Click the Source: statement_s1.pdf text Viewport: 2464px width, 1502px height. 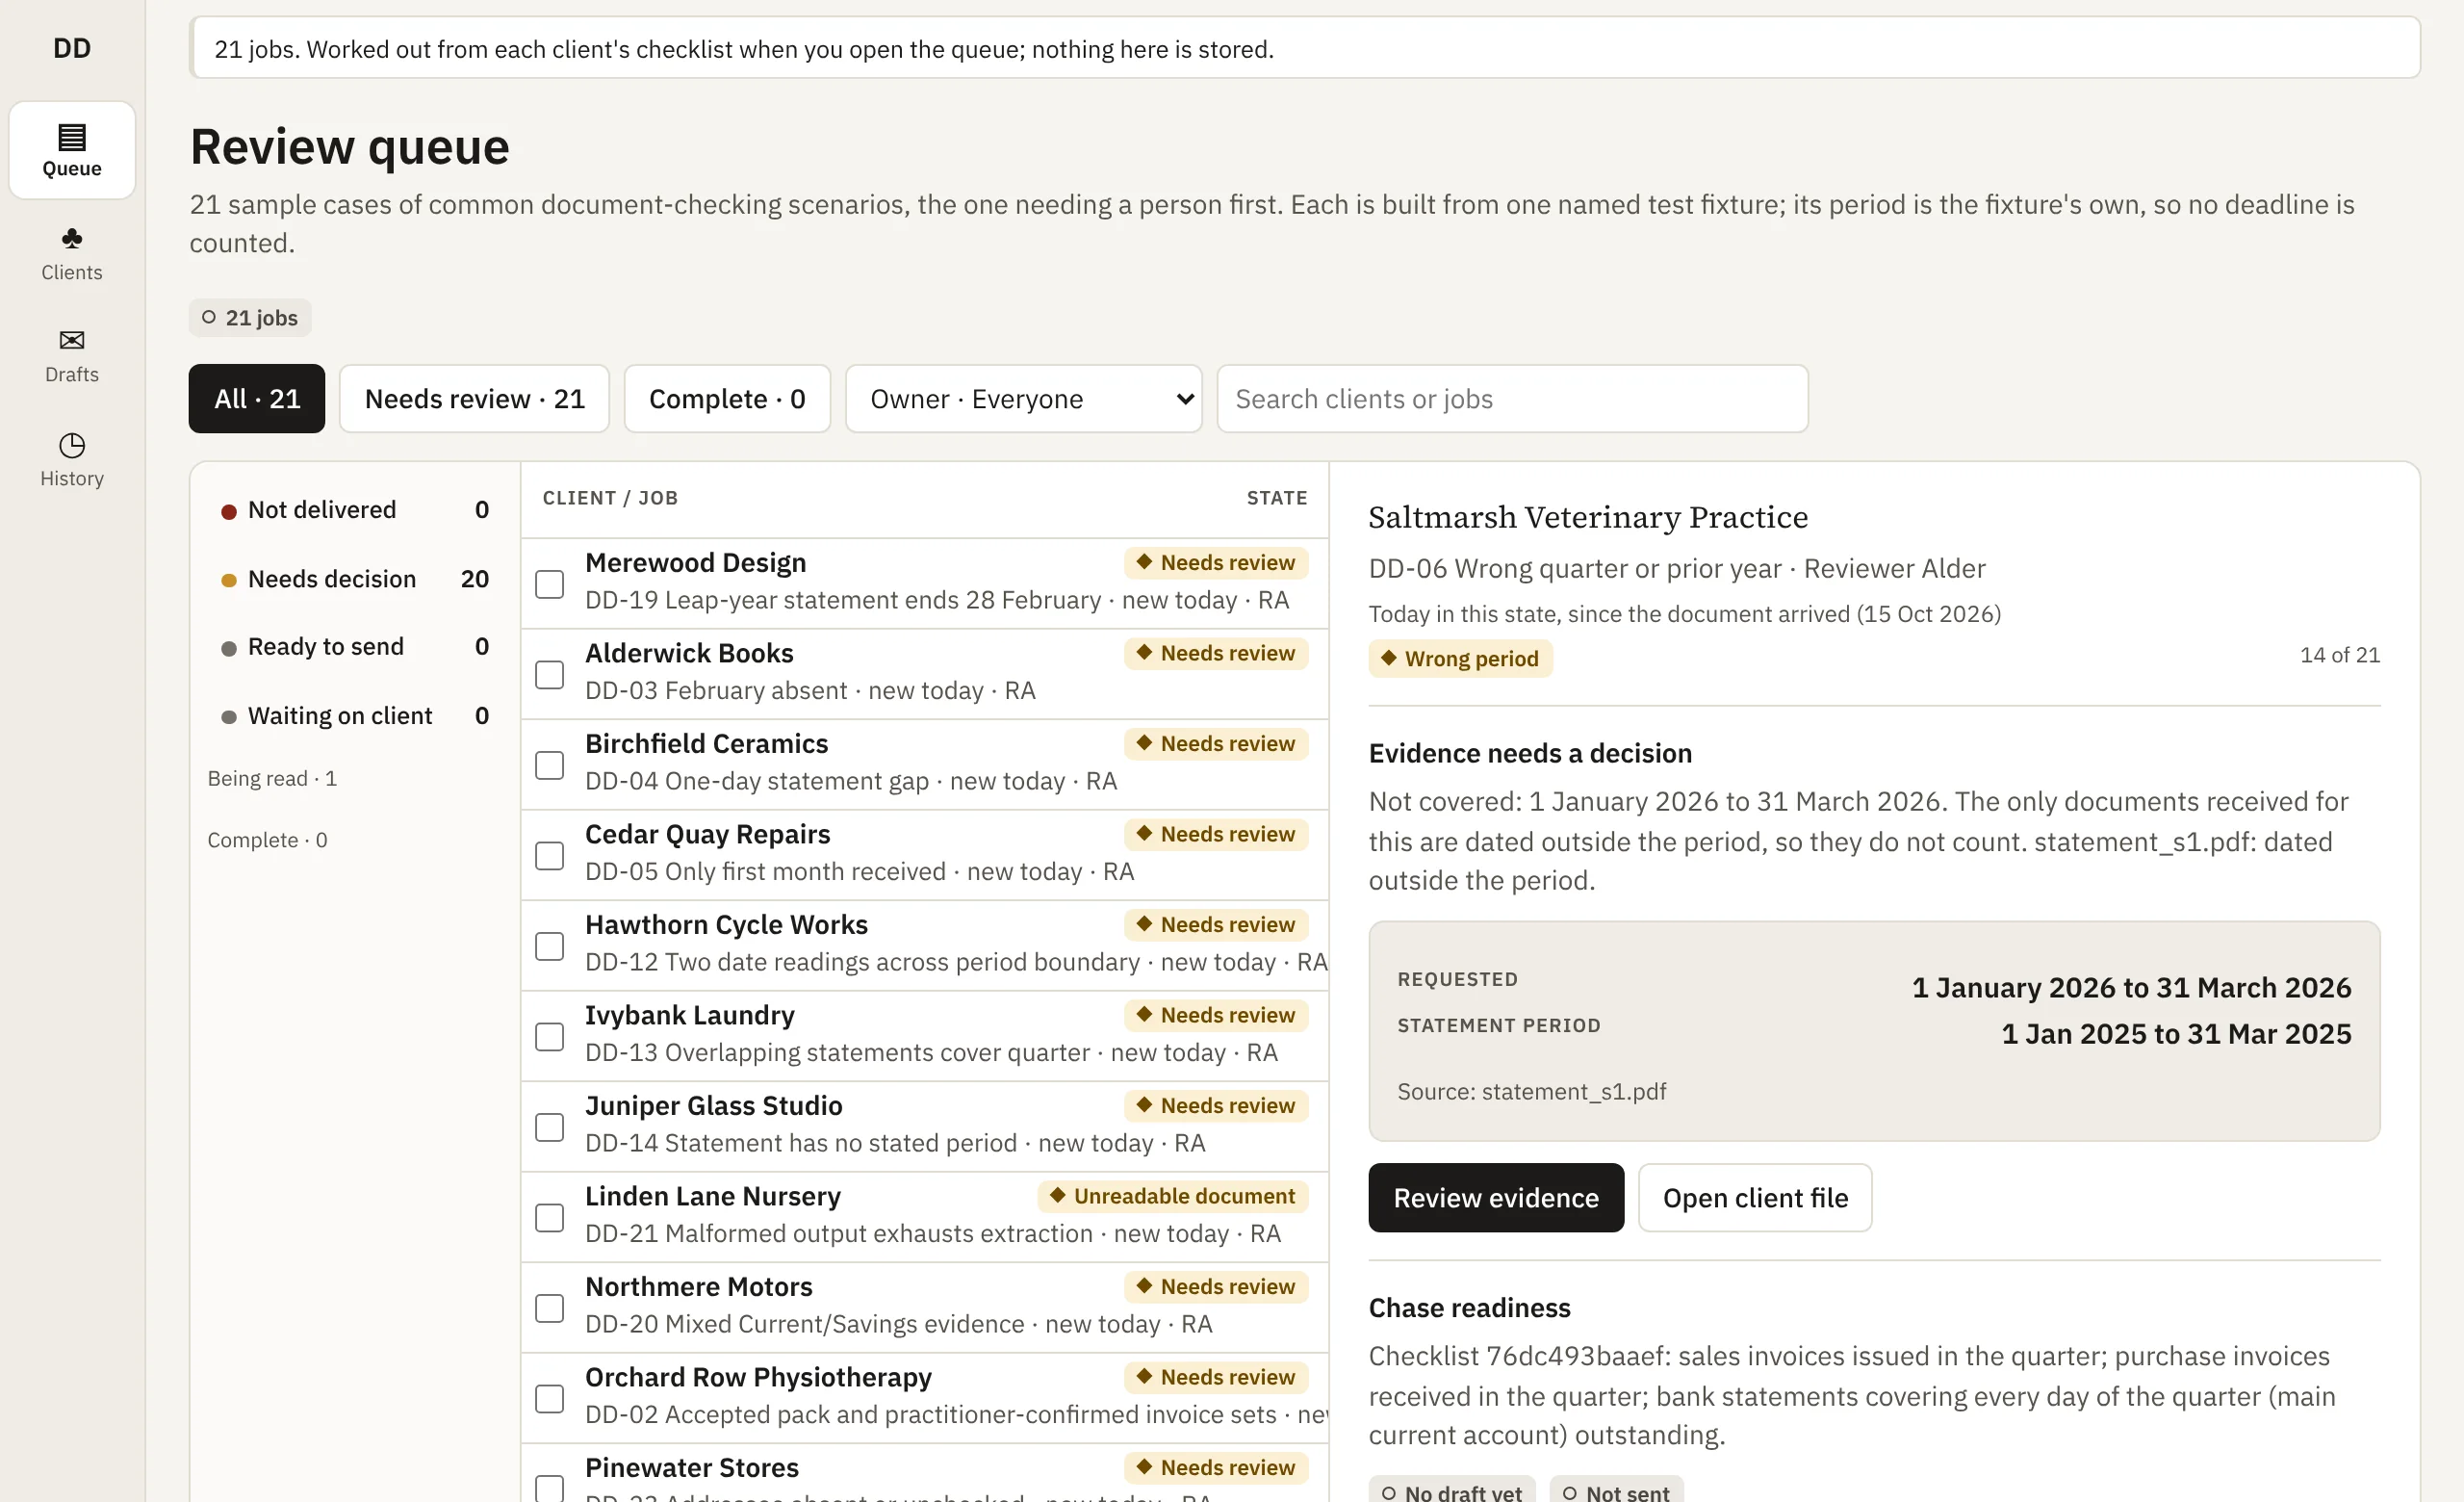click(1531, 1092)
